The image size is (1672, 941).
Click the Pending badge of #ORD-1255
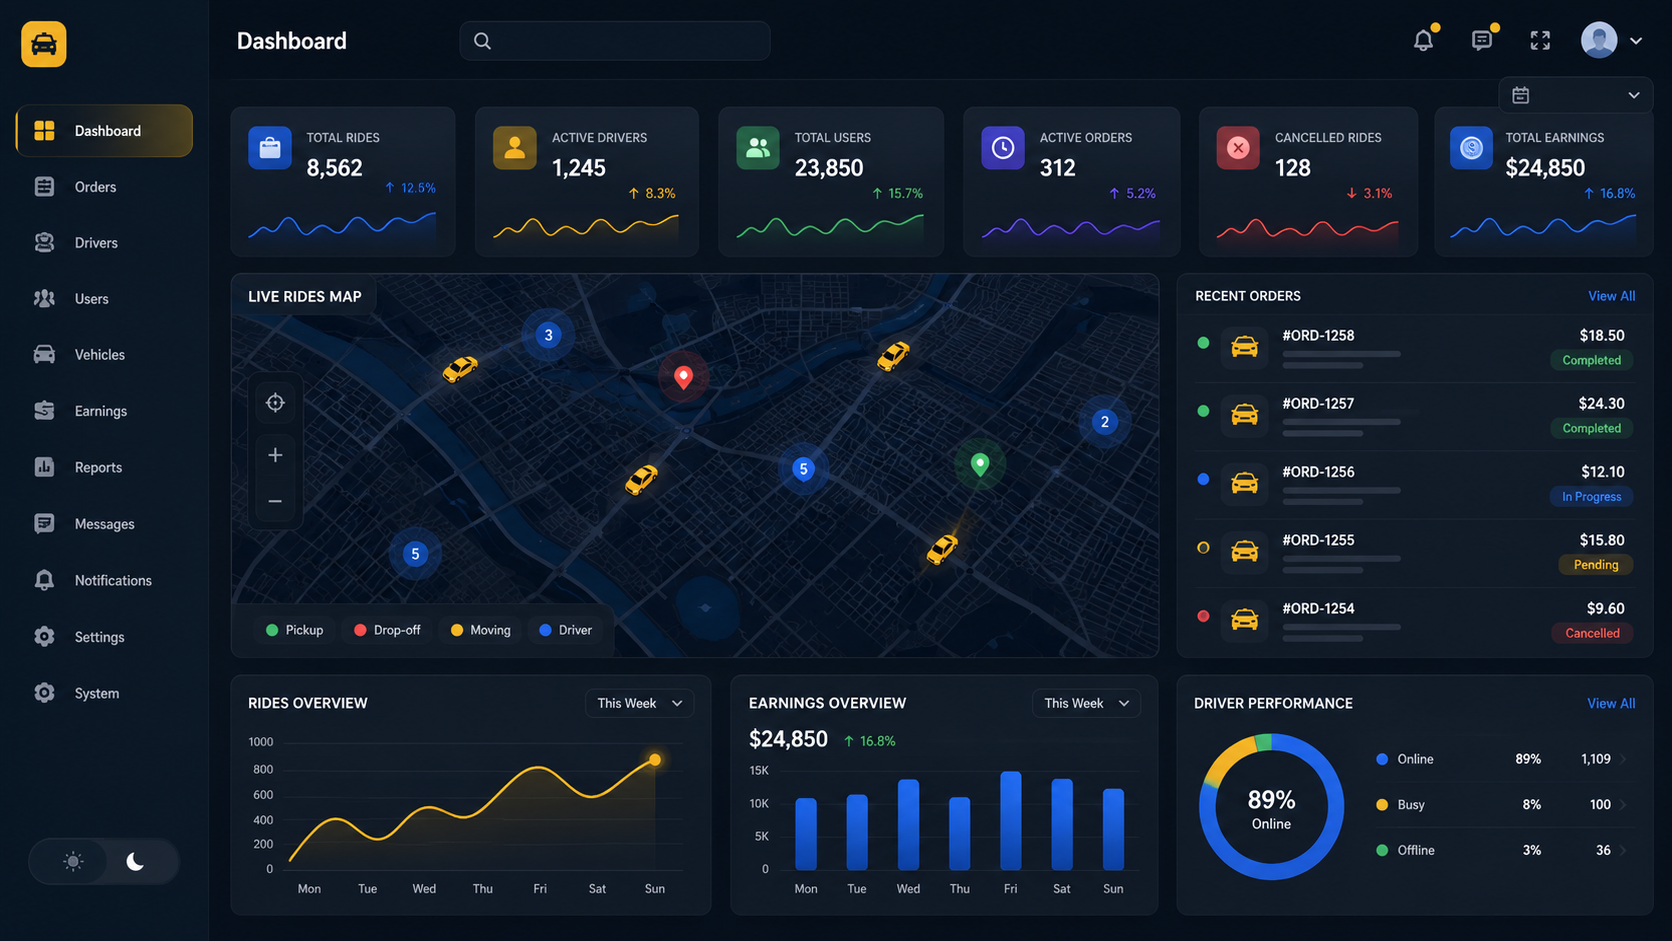pyautogui.click(x=1596, y=565)
